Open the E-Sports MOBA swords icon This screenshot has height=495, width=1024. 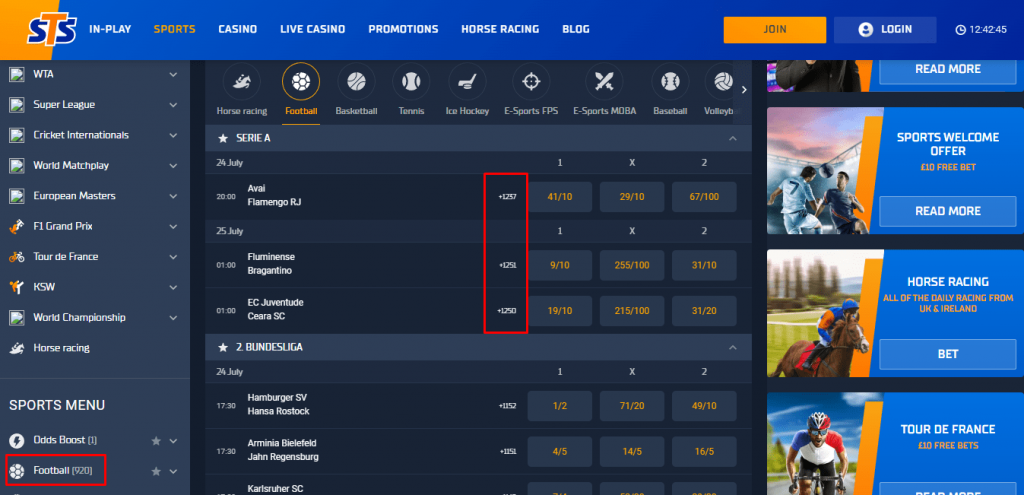point(603,81)
